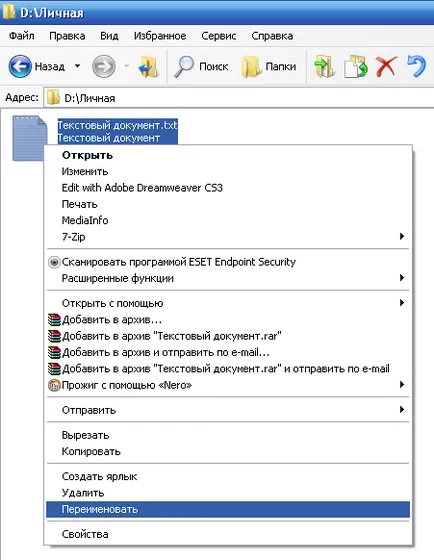Choose Удалить in context menu
434x560 pixels.
pyautogui.click(x=228, y=493)
